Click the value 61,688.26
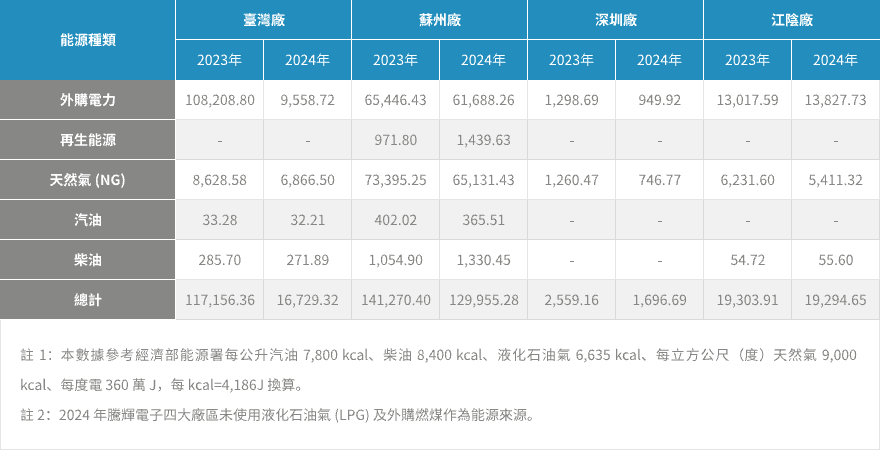The image size is (880, 450). pos(484,100)
